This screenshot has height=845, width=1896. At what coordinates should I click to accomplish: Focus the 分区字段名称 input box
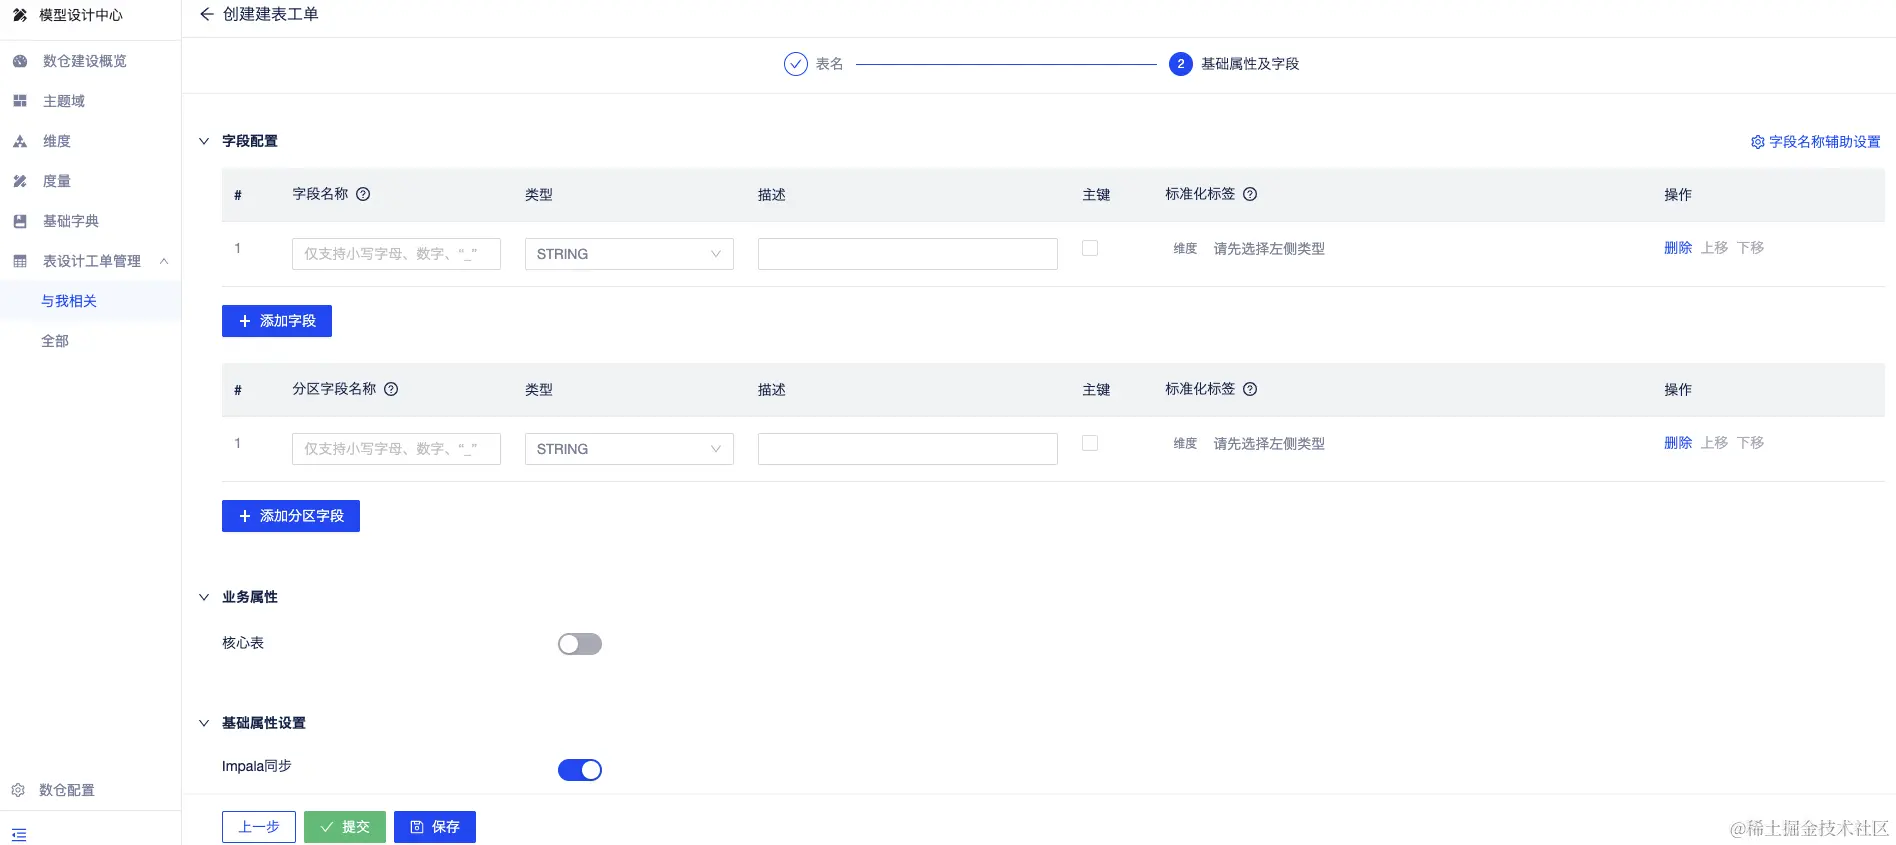[396, 449]
